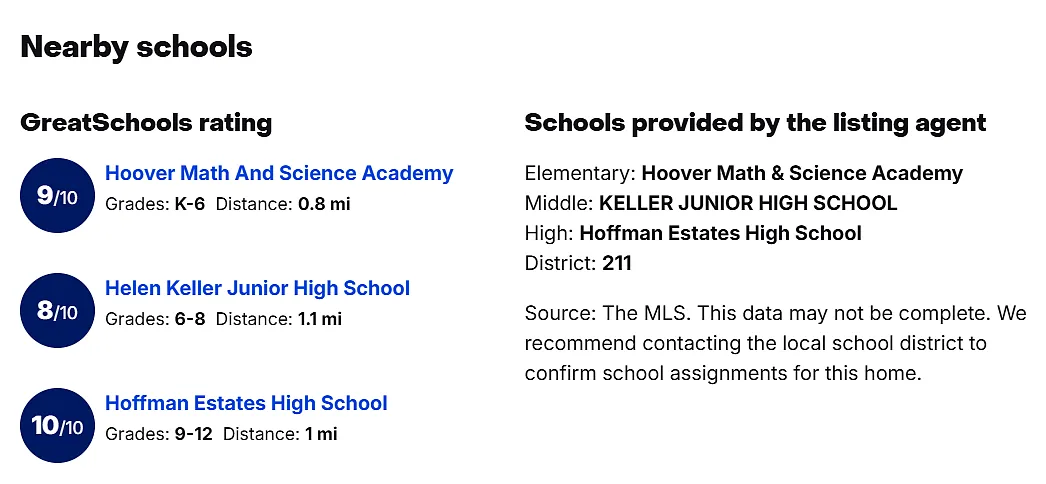Open the Helen Keller Junior High School link
The height and width of the screenshot is (484, 1046).
pos(257,289)
